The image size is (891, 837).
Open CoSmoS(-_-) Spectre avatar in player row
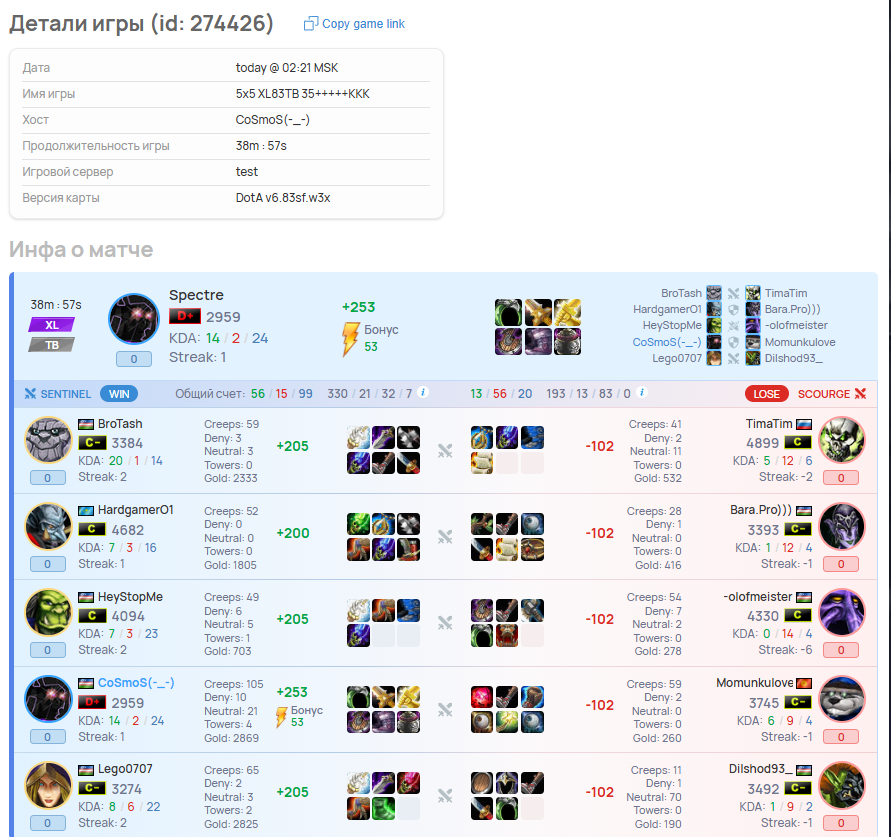pos(48,699)
